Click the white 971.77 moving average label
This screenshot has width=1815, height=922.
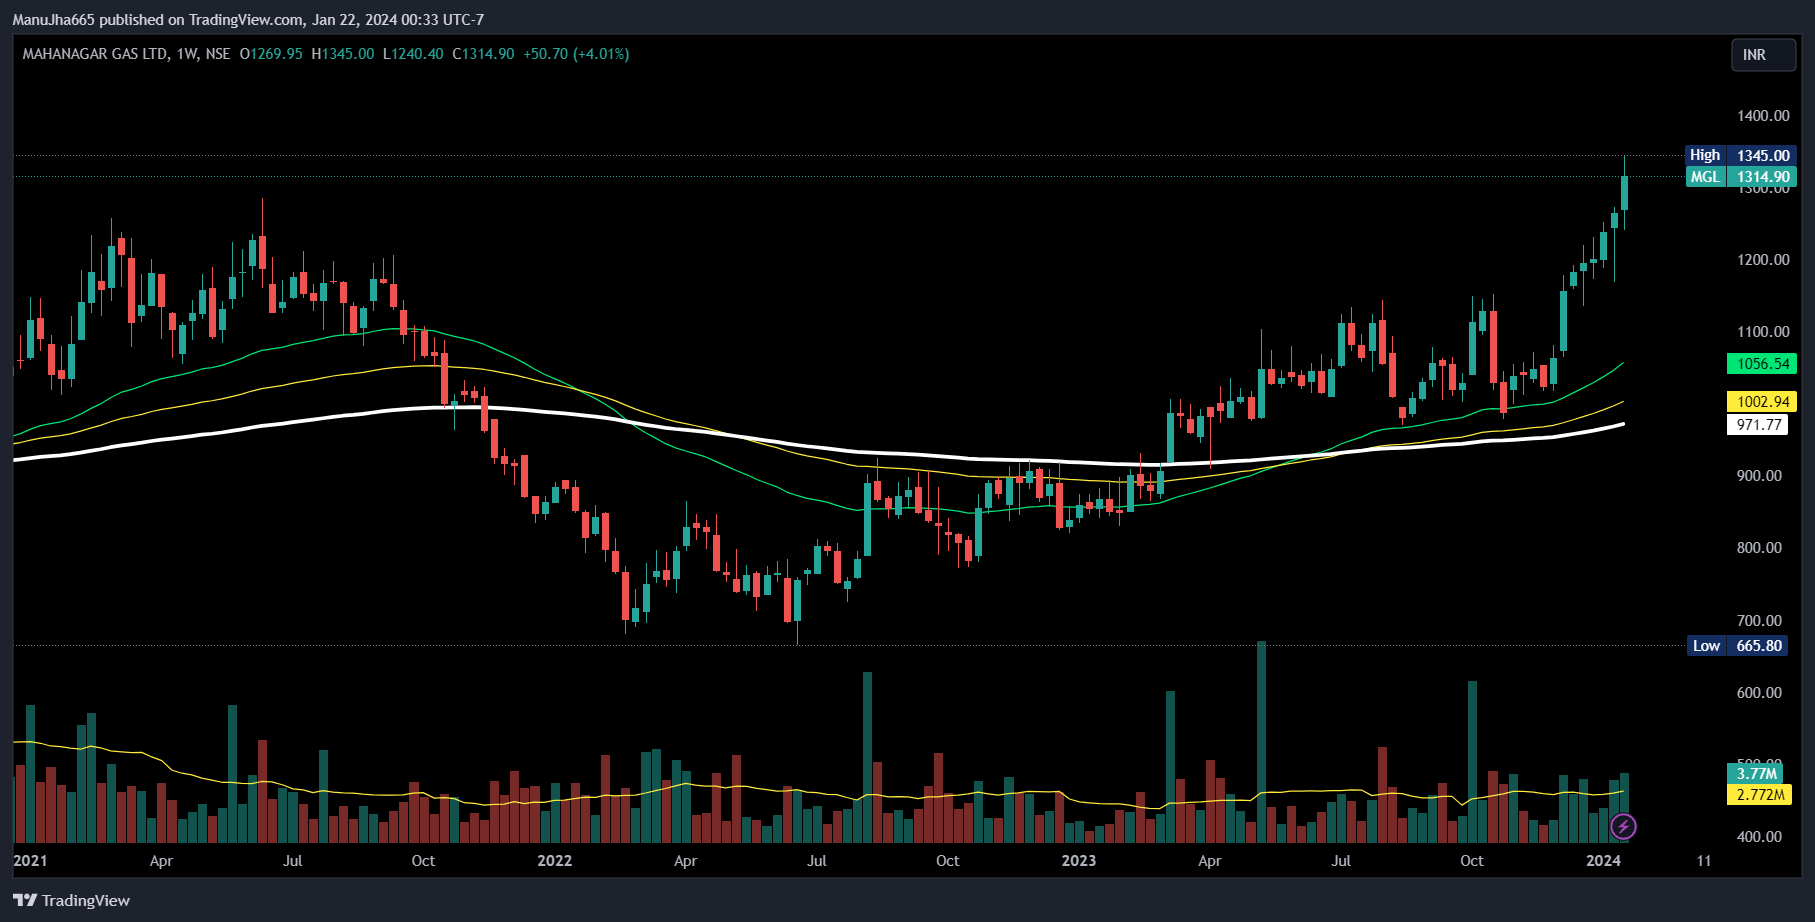(x=1759, y=424)
